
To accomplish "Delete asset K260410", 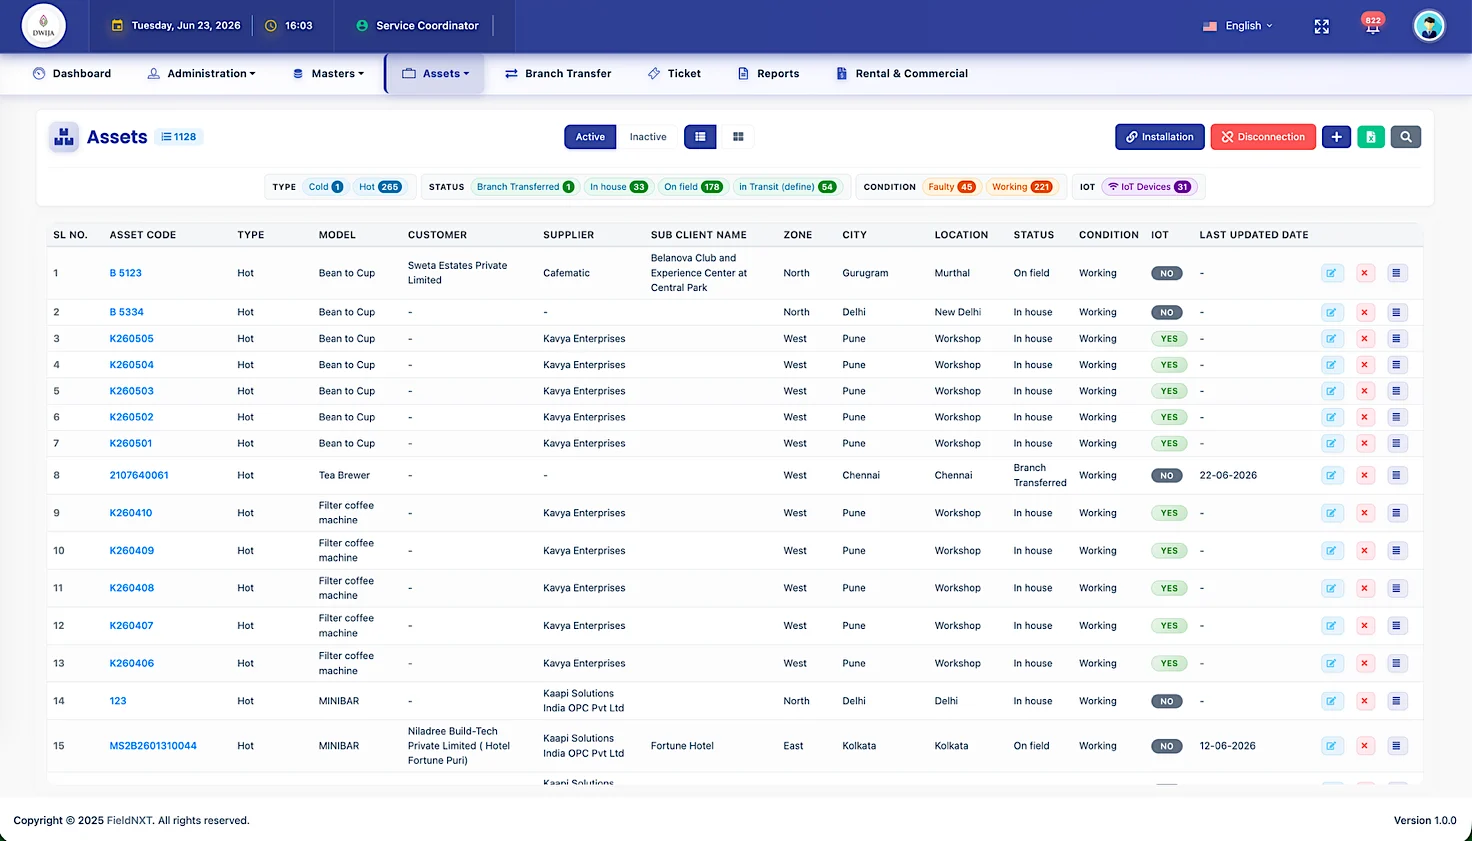I will point(1365,513).
